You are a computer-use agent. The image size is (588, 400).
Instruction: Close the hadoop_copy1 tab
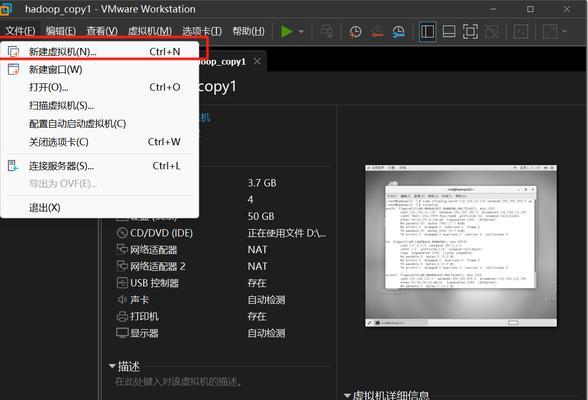[x=257, y=61]
